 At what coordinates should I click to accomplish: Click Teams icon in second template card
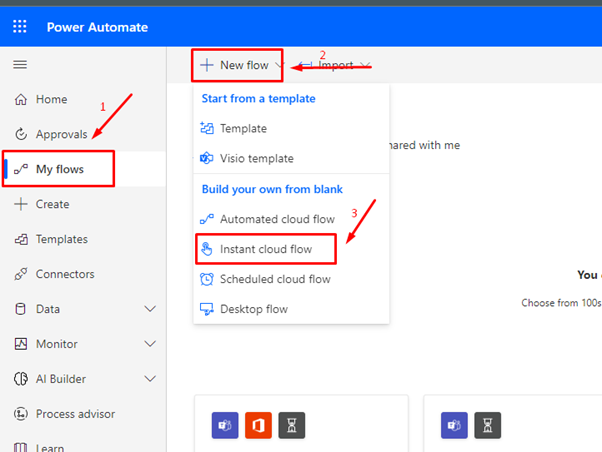tap(454, 426)
